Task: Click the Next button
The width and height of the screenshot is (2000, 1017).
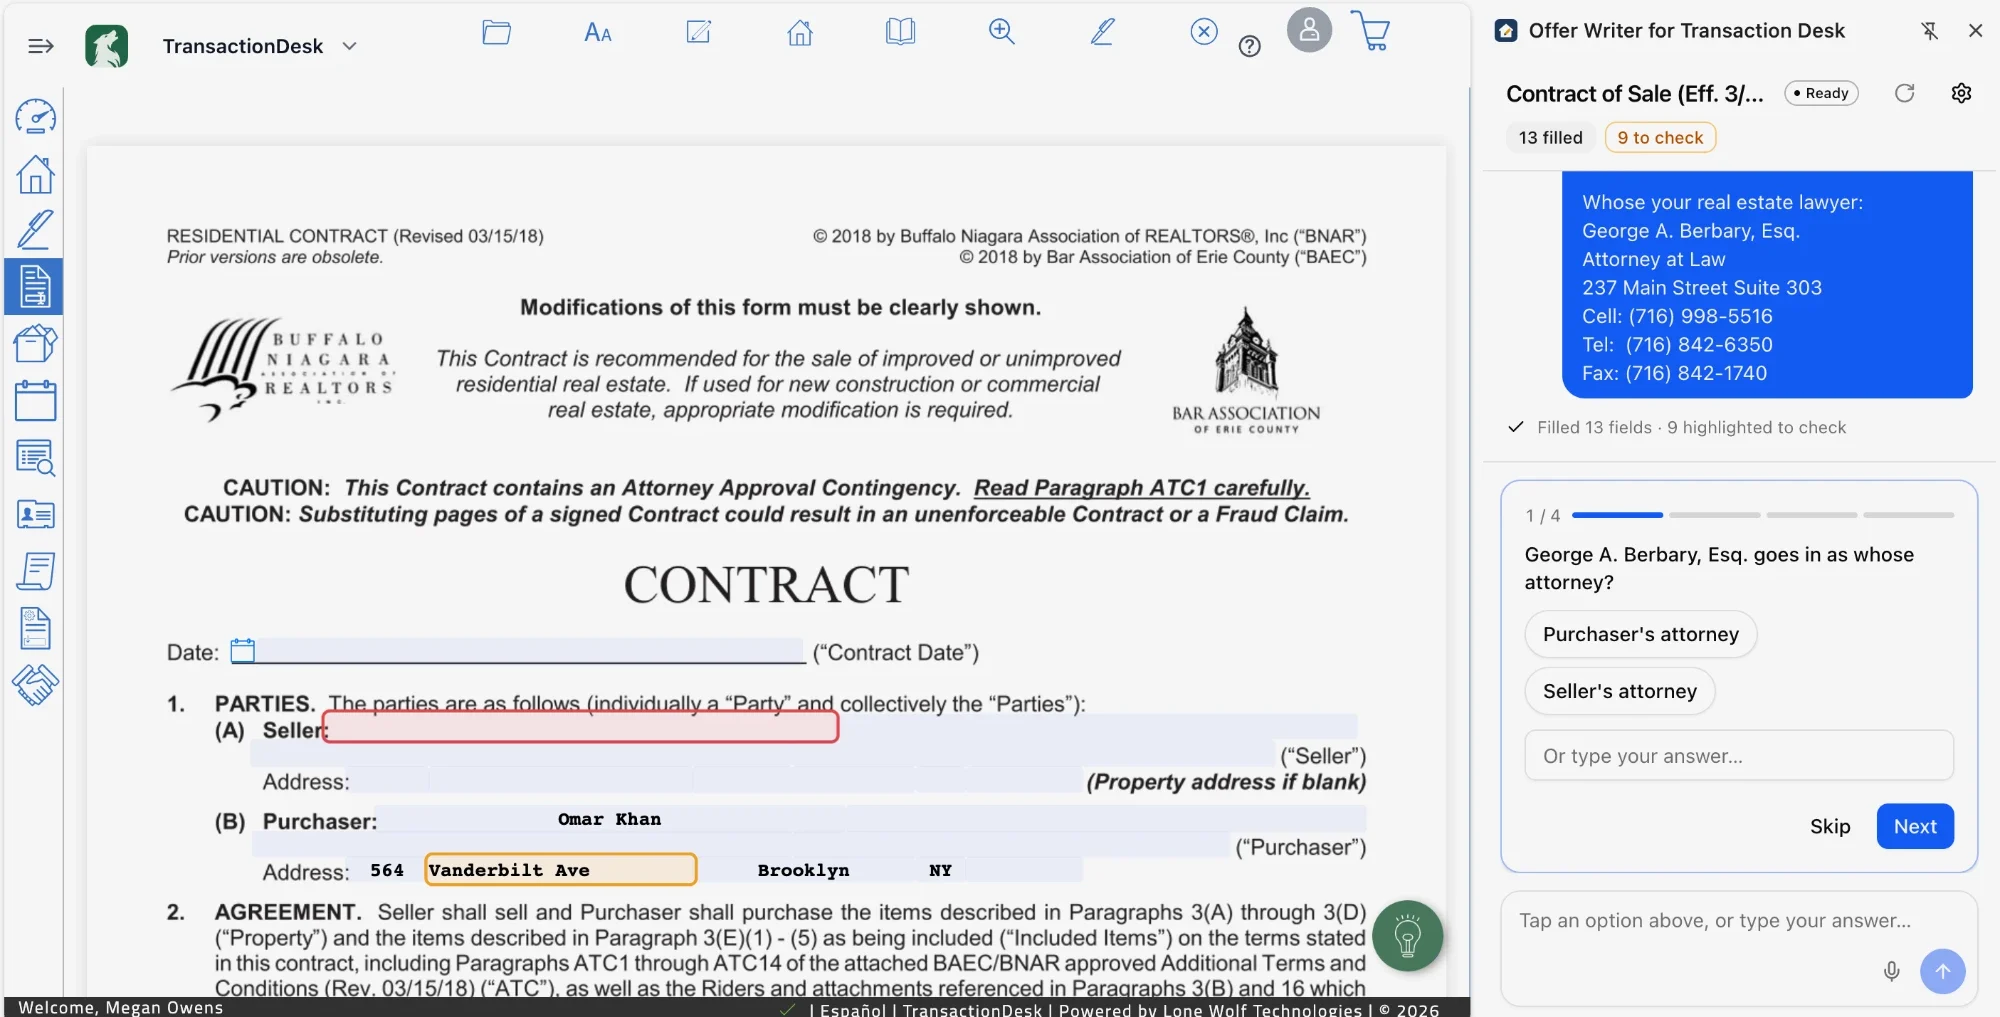Action: click(x=1915, y=826)
